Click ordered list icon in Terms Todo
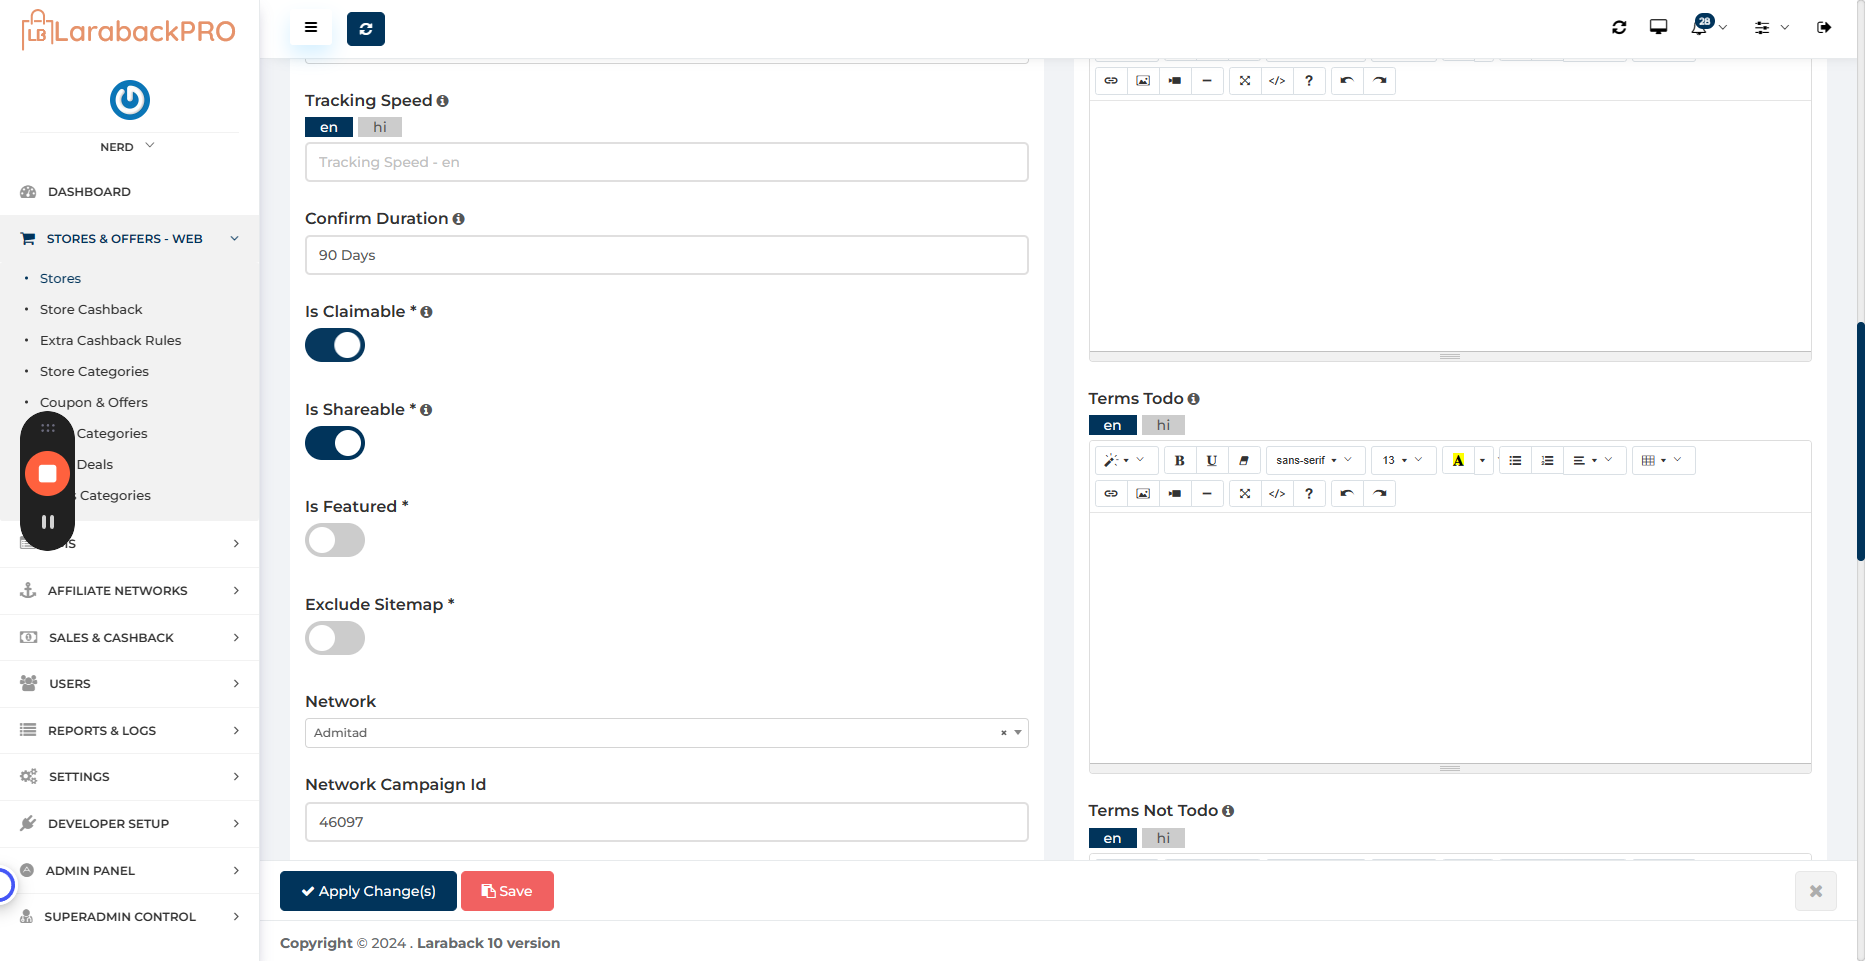This screenshot has height=961, width=1865. click(1548, 460)
